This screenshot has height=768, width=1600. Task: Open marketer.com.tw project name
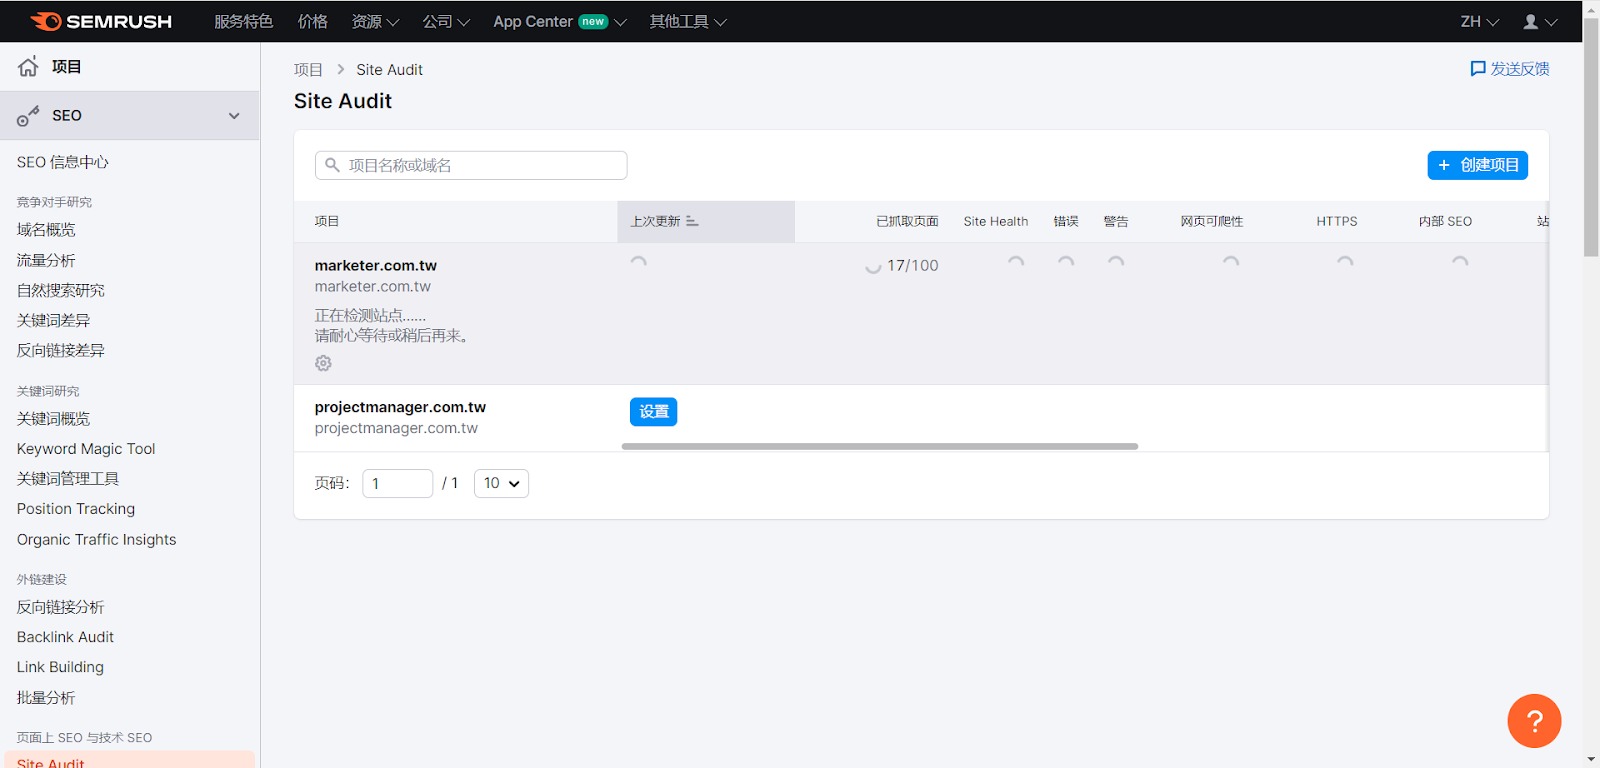click(376, 265)
